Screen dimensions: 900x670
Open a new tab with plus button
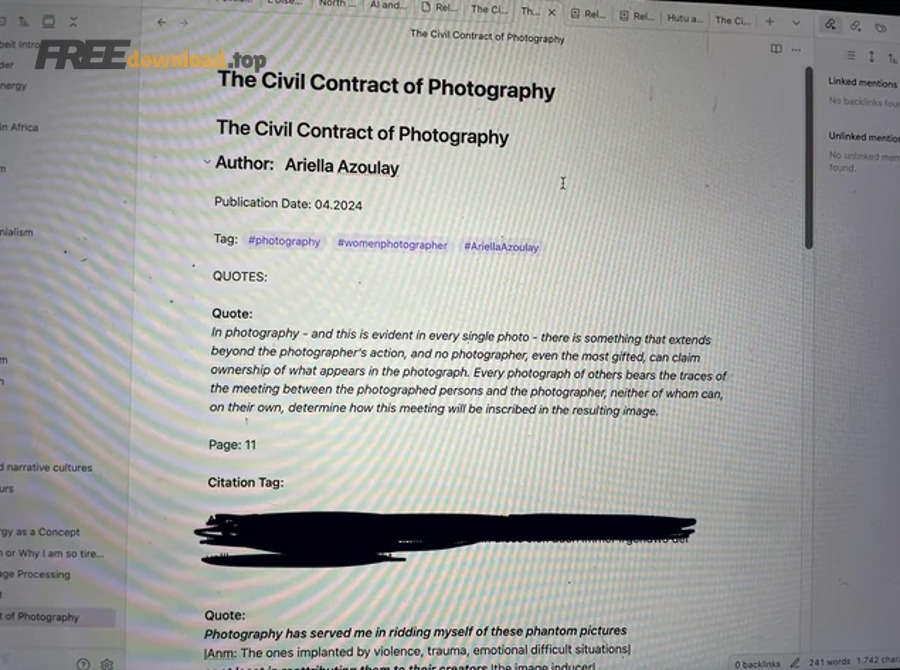(x=769, y=21)
